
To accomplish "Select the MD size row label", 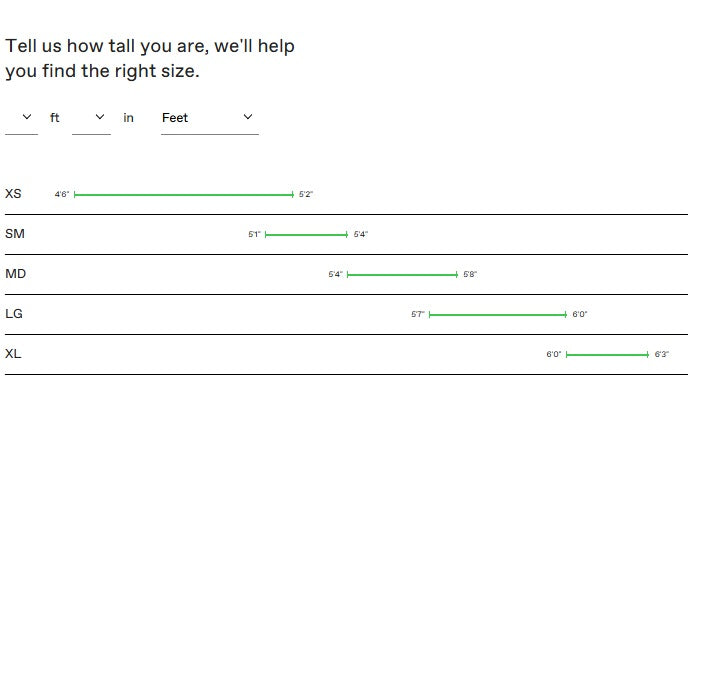I will point(15,274).
